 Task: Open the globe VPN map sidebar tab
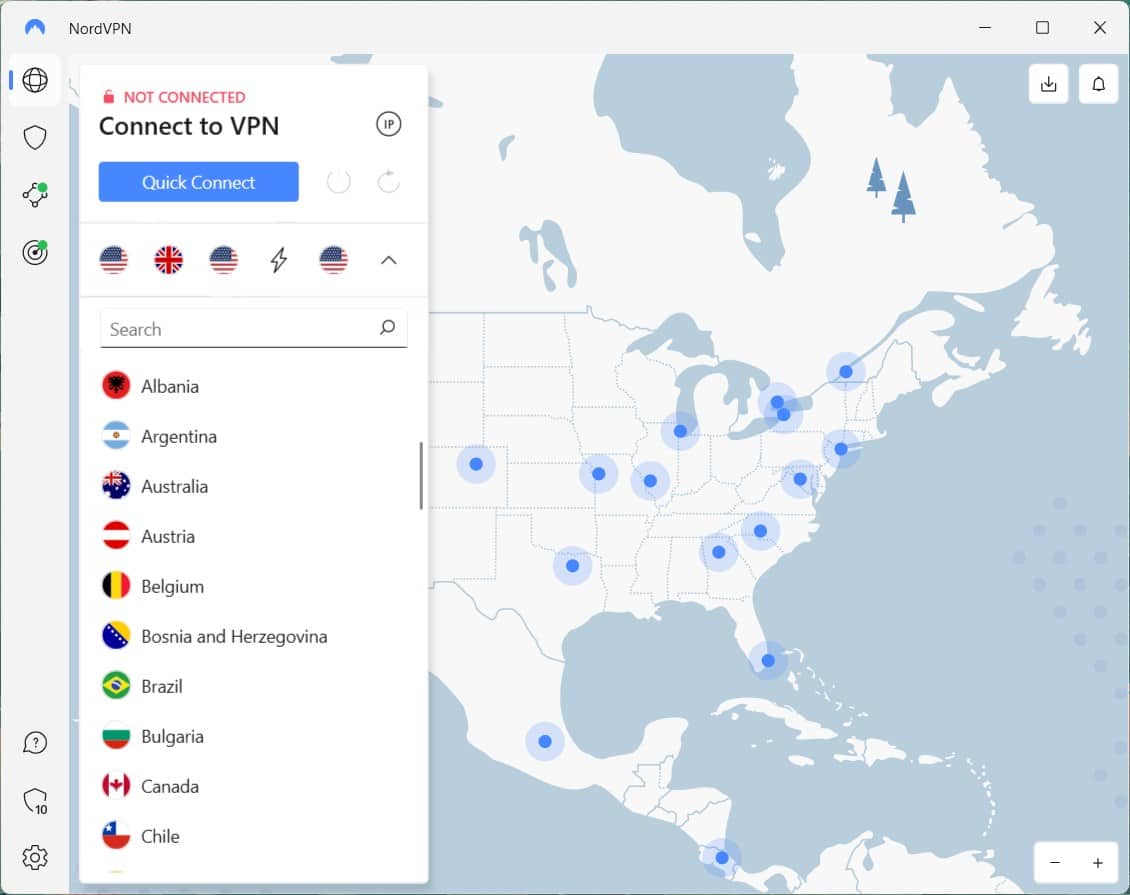pos(35,80)
